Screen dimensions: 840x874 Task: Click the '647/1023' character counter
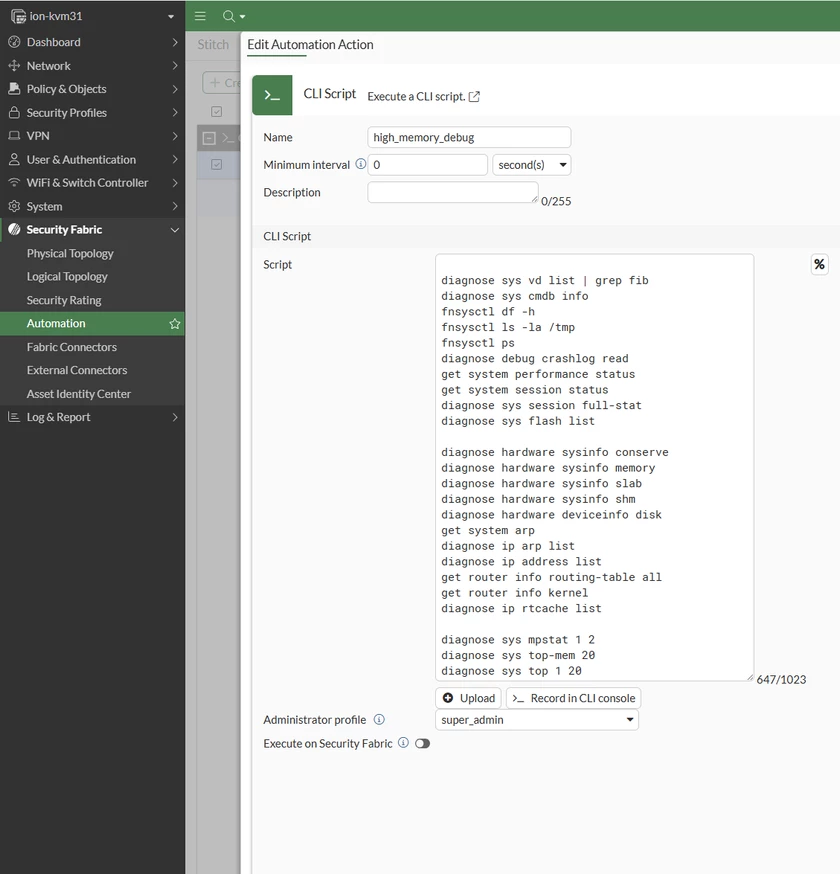(781, 679)
